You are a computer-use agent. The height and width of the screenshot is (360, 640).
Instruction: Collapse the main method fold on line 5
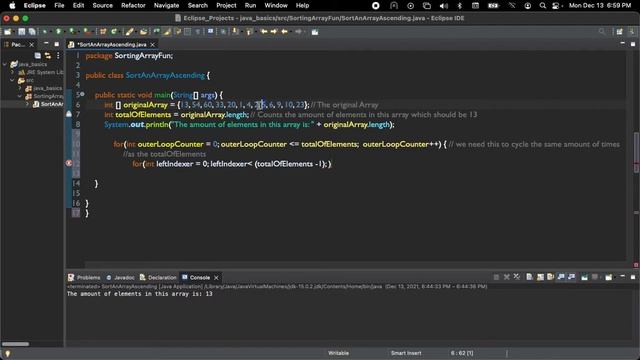coord(82,94)
